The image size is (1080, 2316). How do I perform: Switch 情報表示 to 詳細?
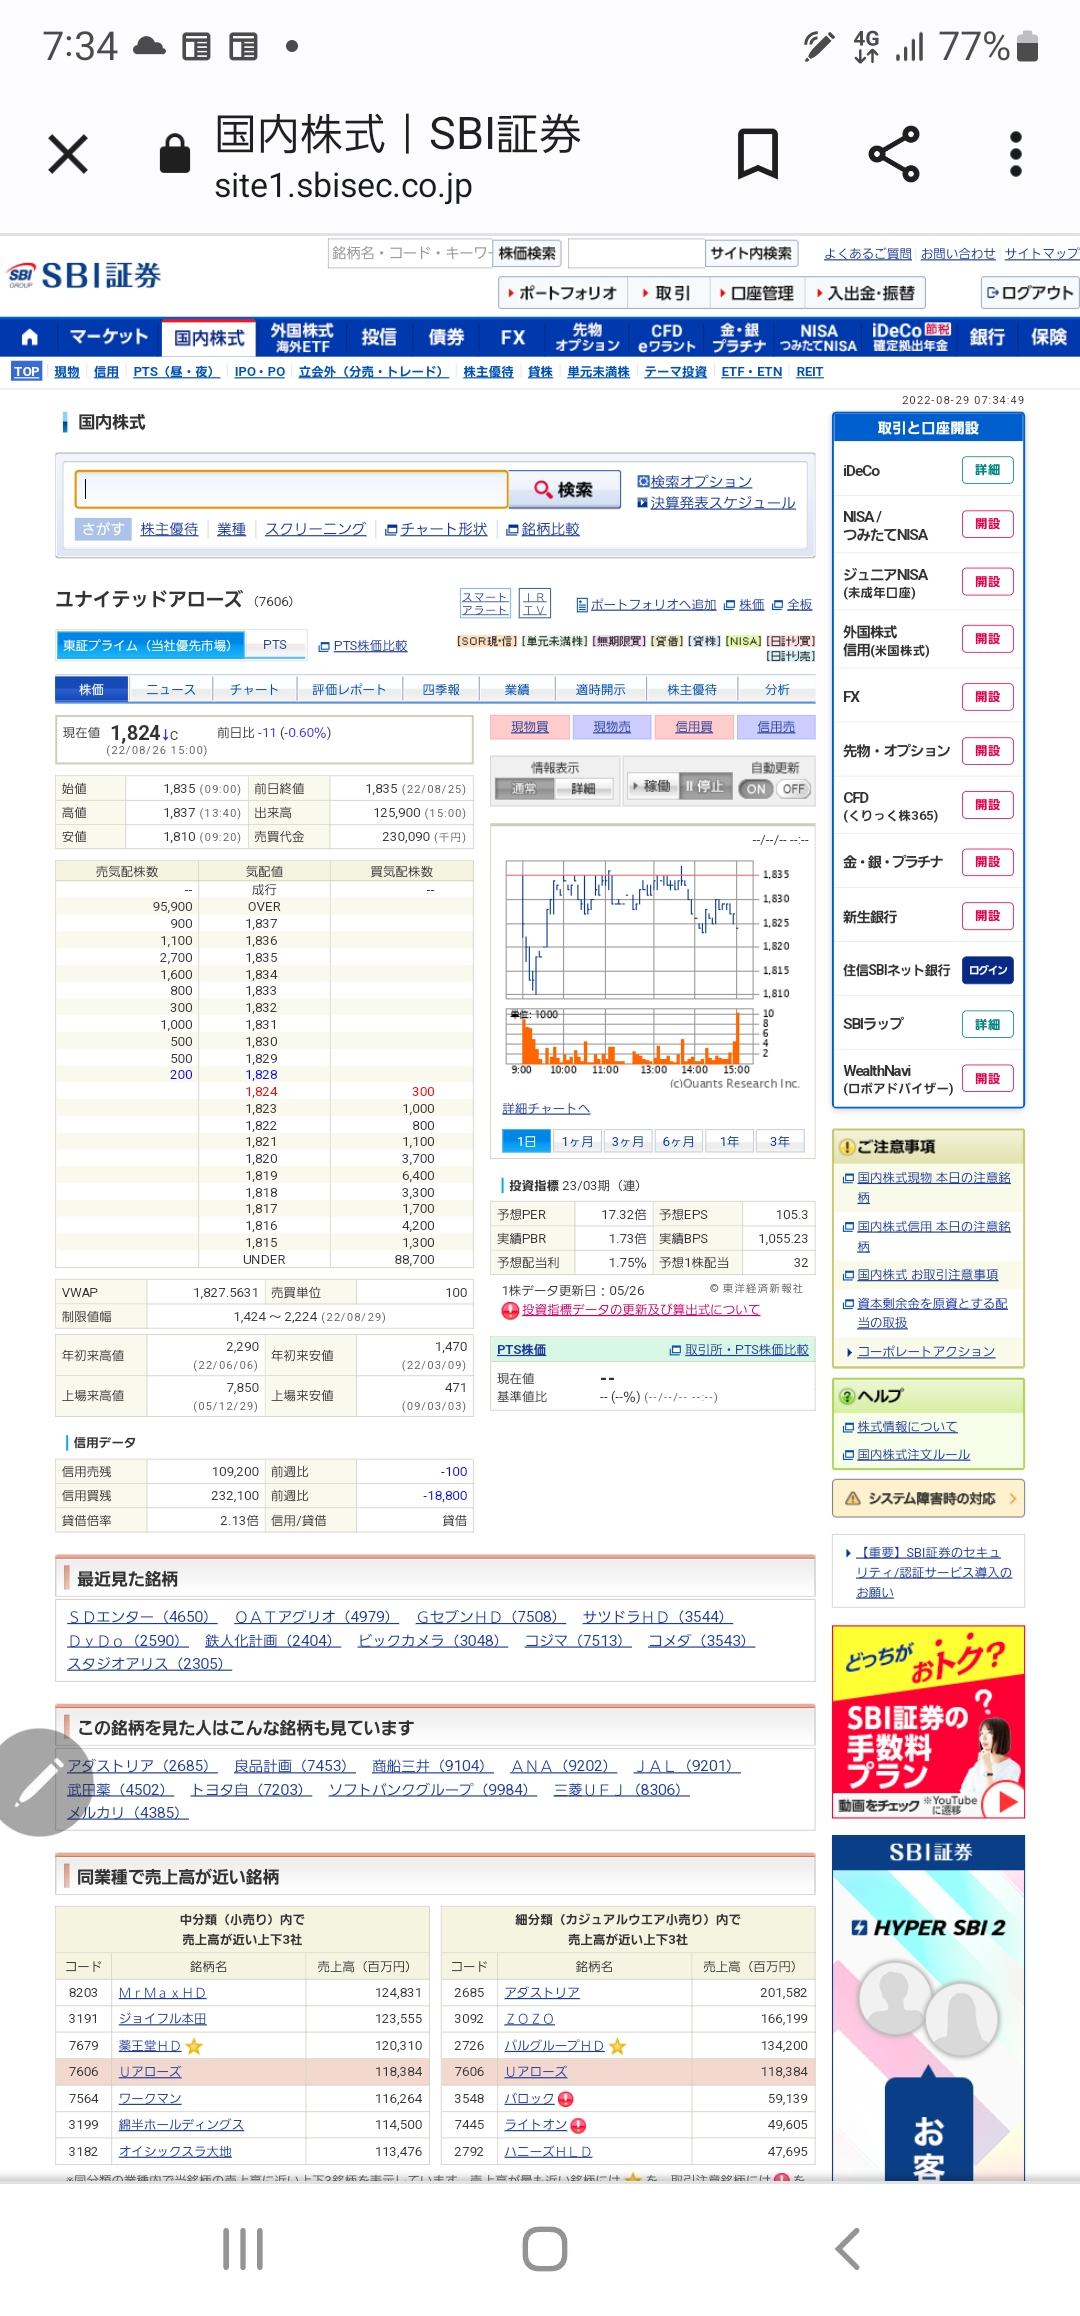[x=583, y=789]
